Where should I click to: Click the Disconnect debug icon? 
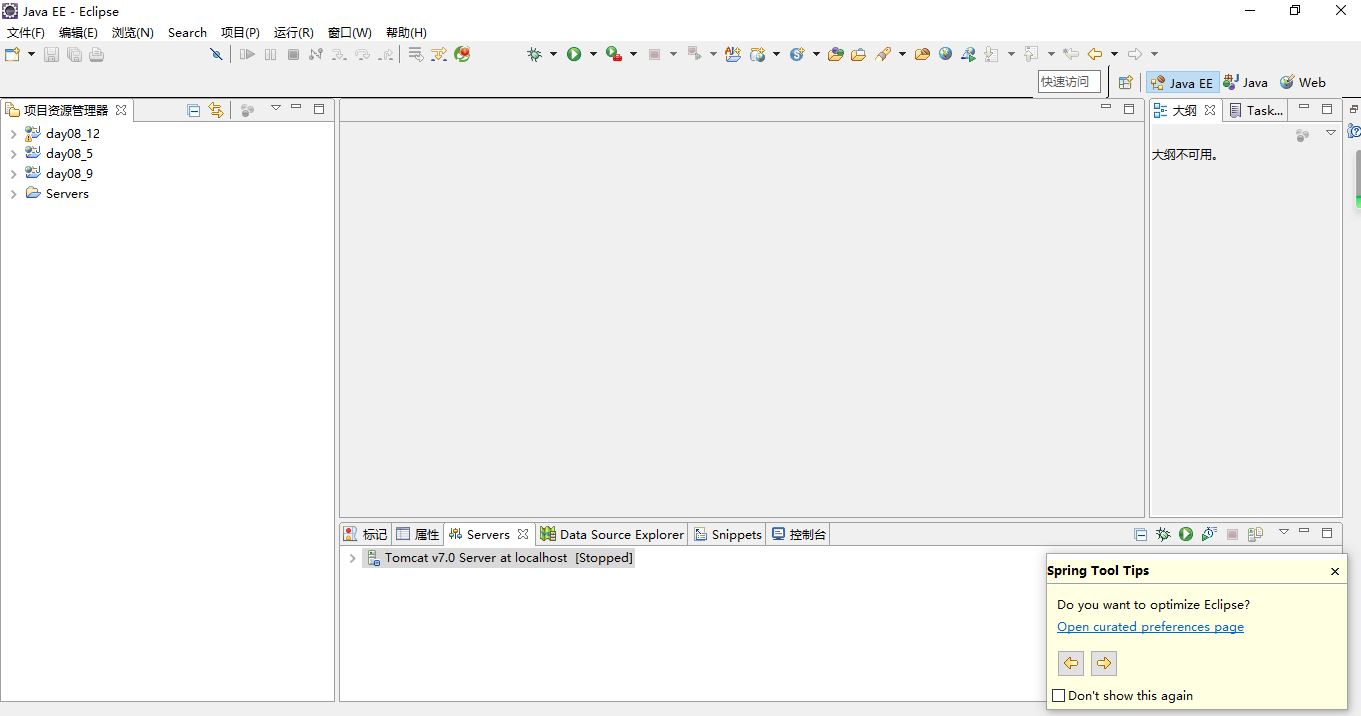click(316, 54)
